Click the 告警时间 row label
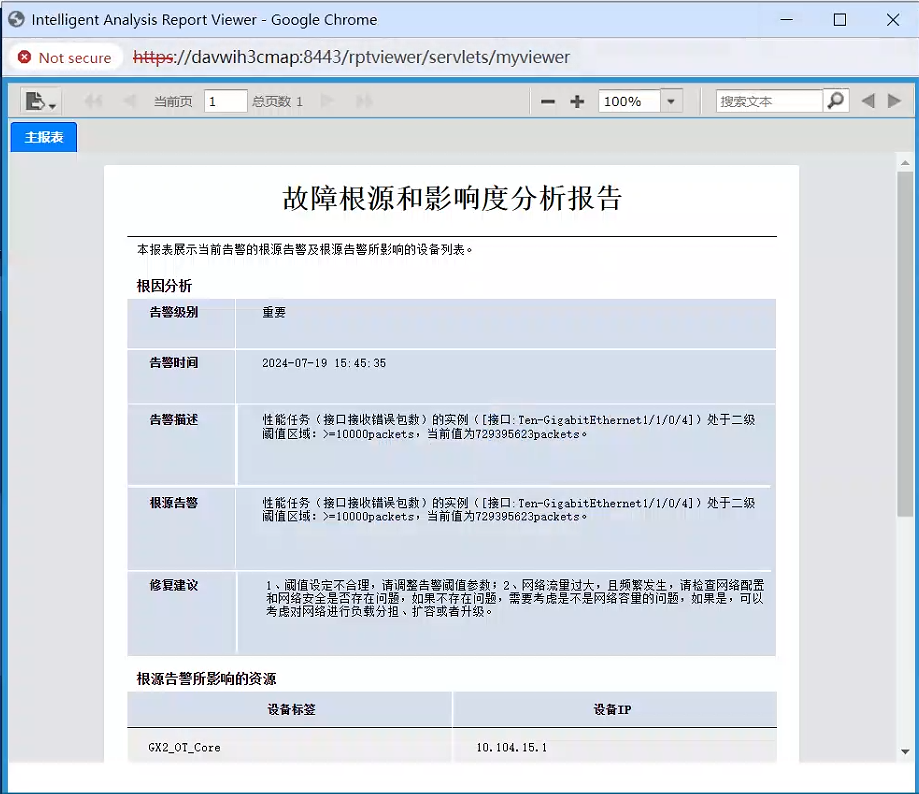919x794 pixels. tap(173, 363)
